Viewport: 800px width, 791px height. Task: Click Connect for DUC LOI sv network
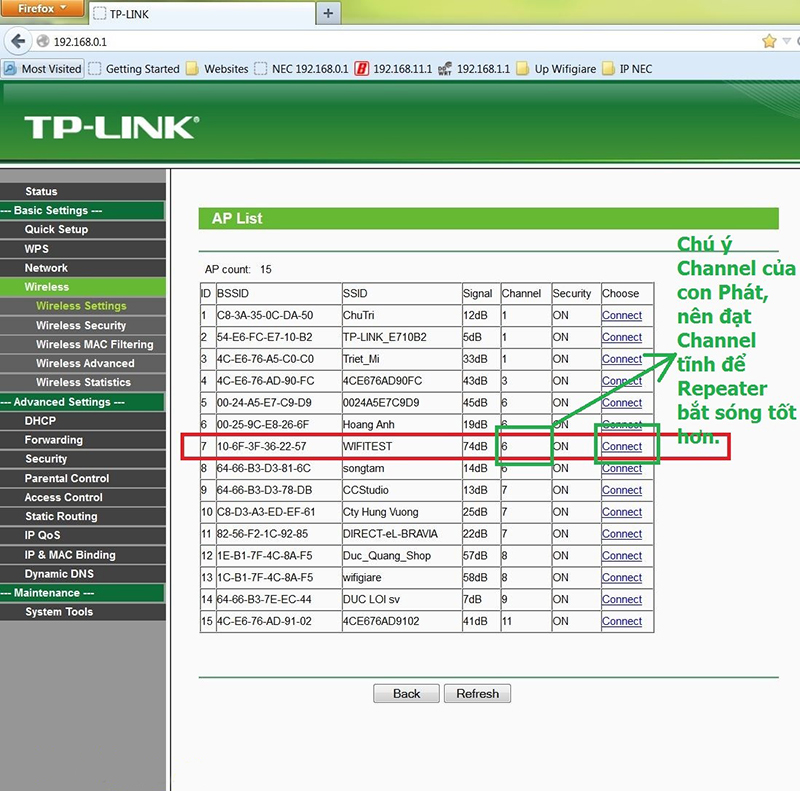[x=621, y=600]
